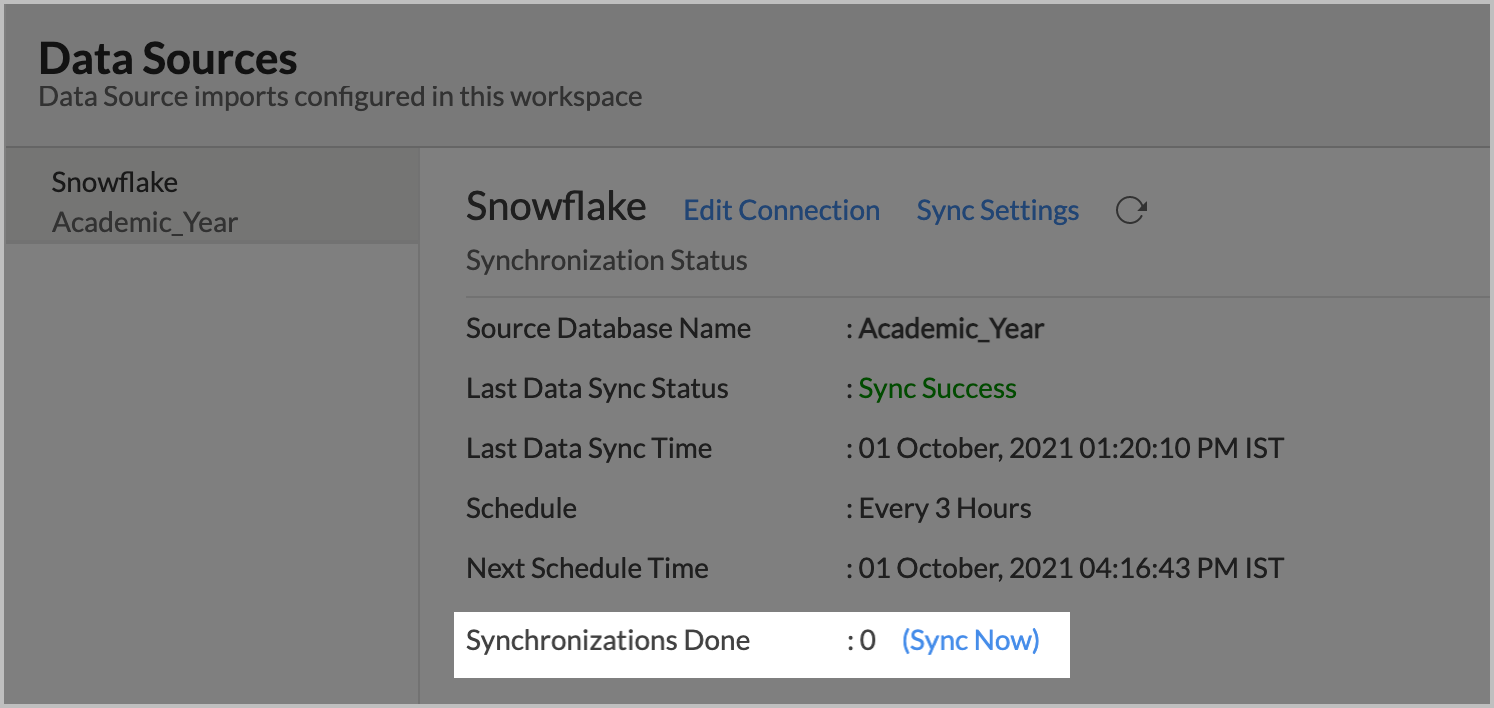Click the 04:16:43 PM IST next schedule value
Viewport: 1494px width, 708px height.
[1071, 568]
